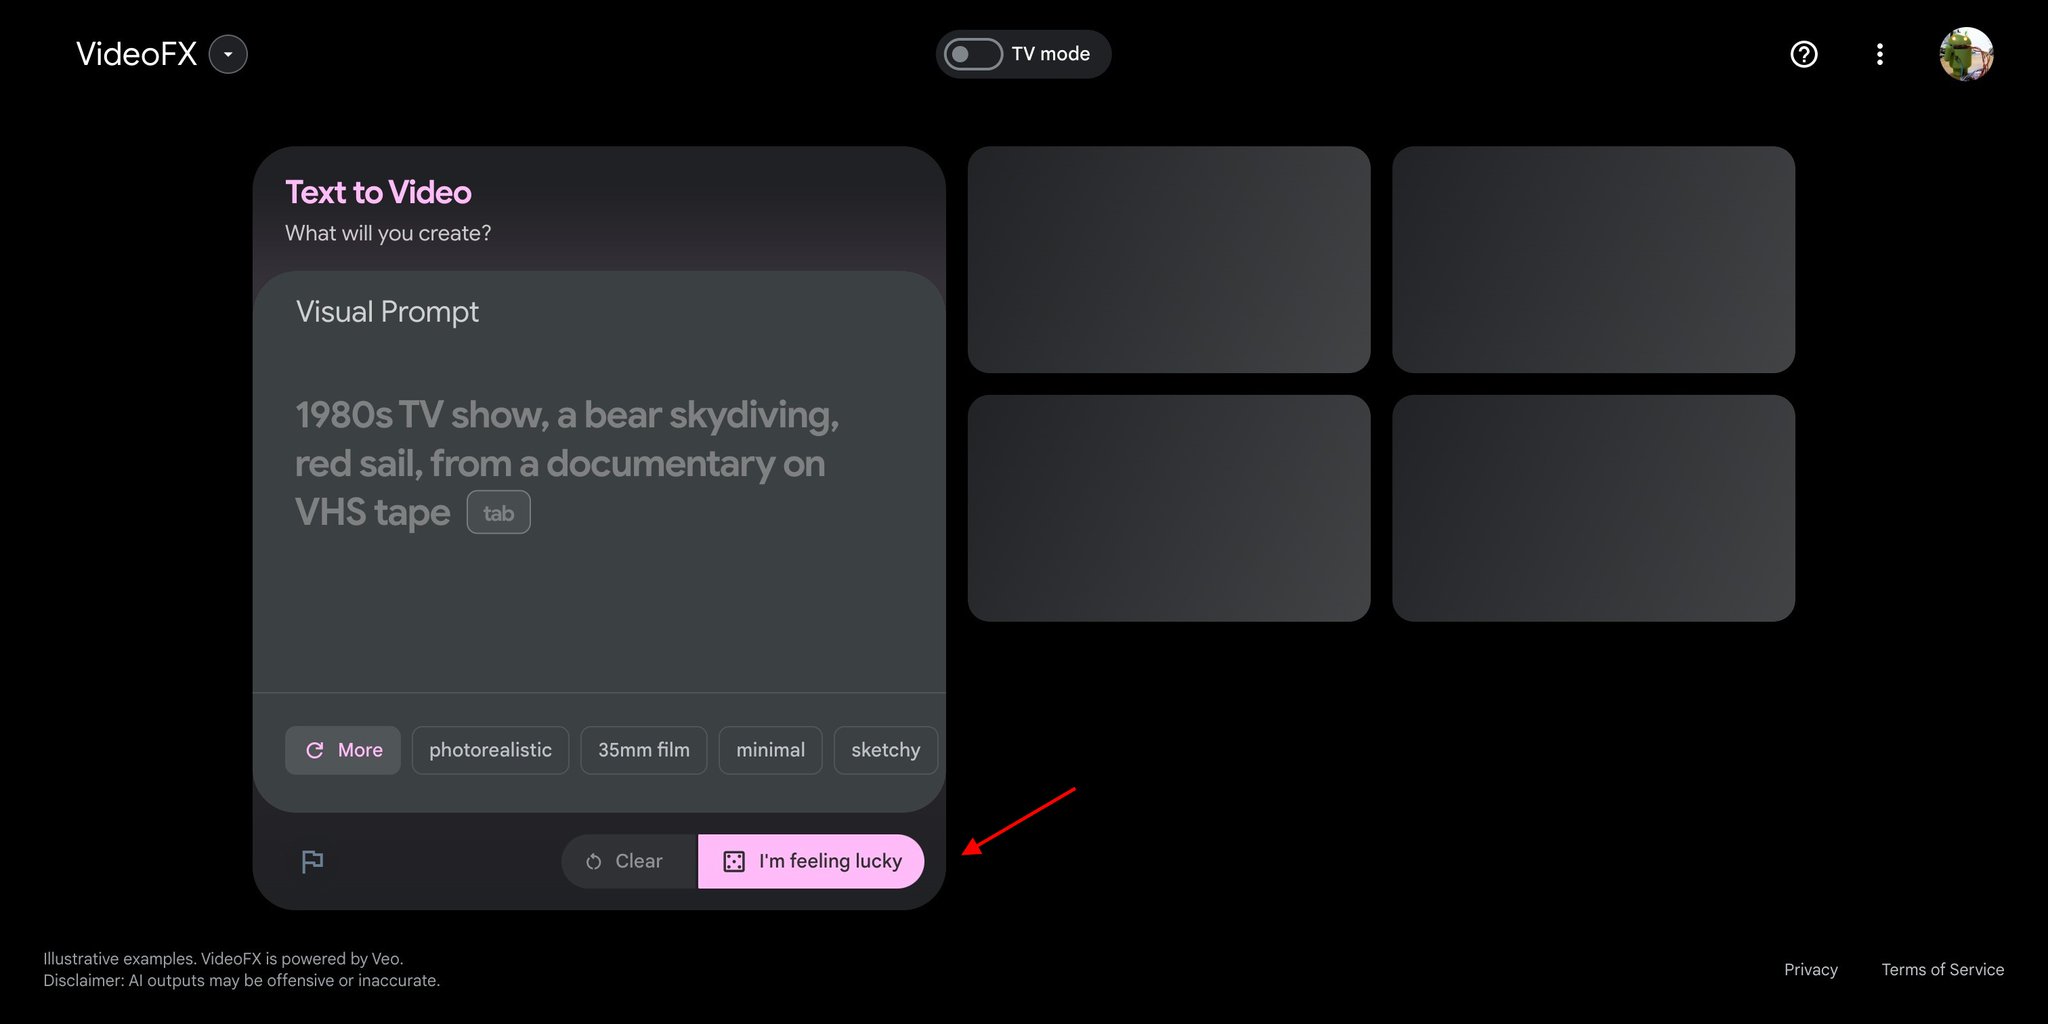Click the 'VideoFX is powered by Veo' disclaimer

(x=302, y=958)
